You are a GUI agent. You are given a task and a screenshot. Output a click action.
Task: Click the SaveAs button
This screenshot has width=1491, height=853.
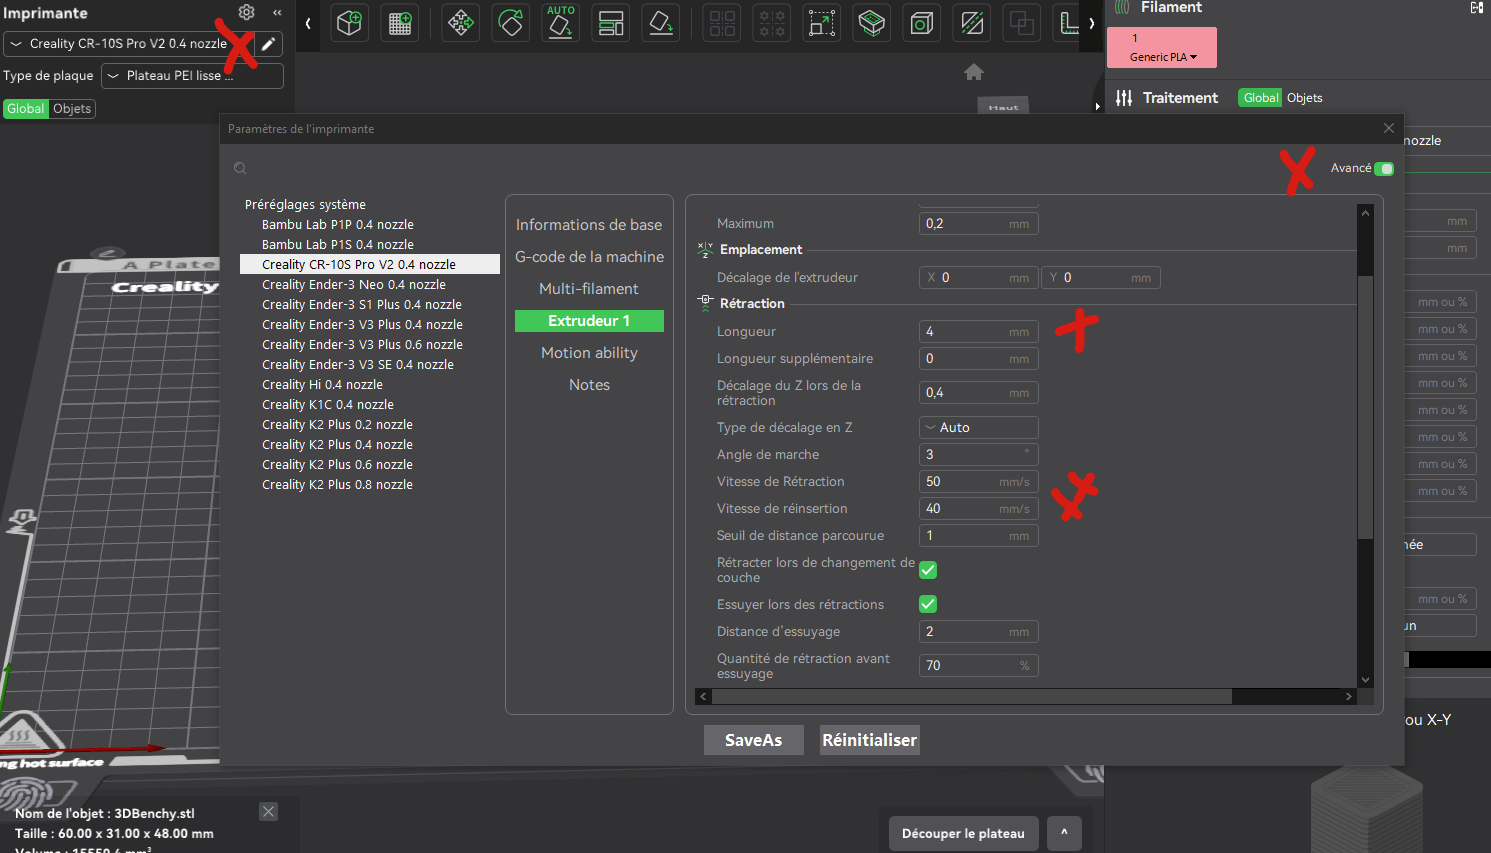(754, 740)
